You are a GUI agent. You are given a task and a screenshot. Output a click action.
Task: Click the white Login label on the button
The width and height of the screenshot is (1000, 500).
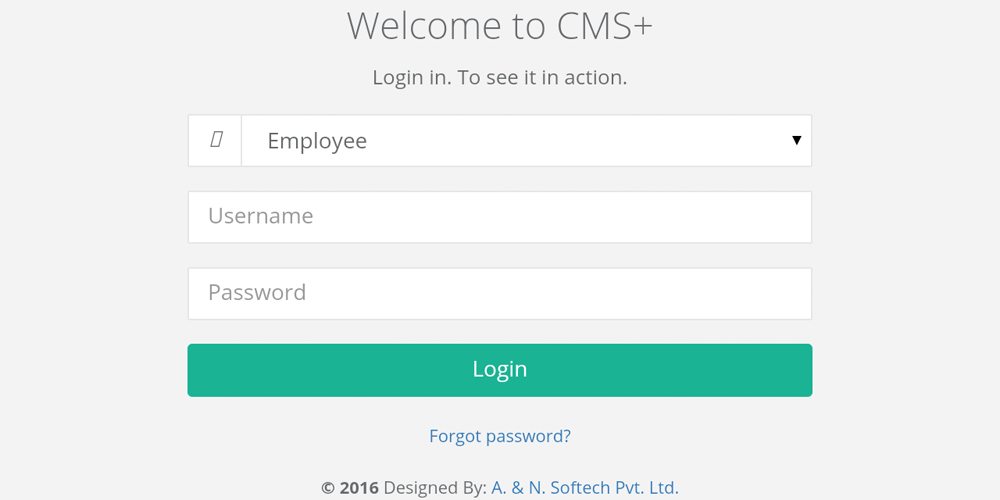(500, 370)
